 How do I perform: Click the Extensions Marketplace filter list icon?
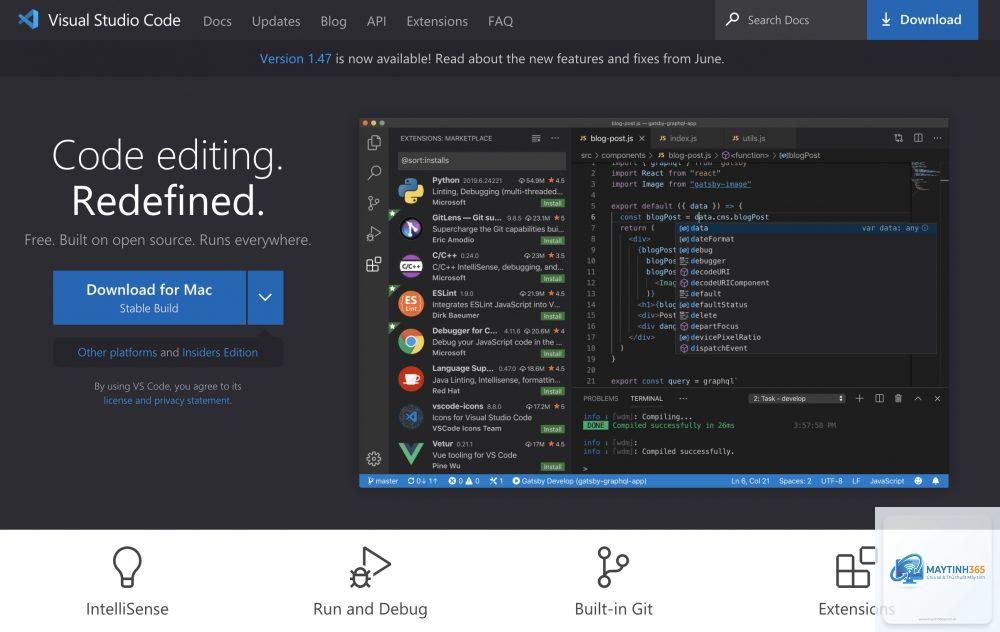click(536, 138)
